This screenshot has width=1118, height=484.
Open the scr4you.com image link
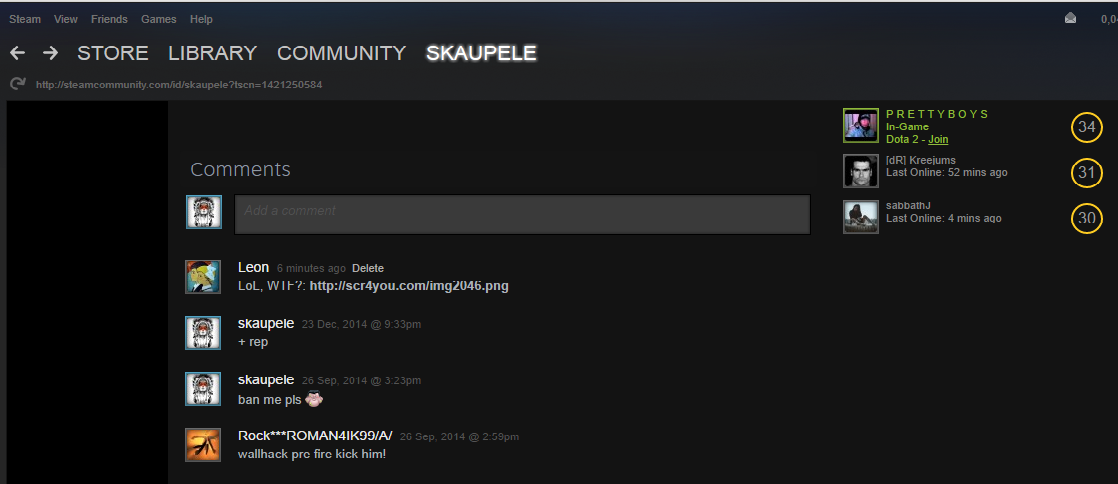tap(409, 287)
